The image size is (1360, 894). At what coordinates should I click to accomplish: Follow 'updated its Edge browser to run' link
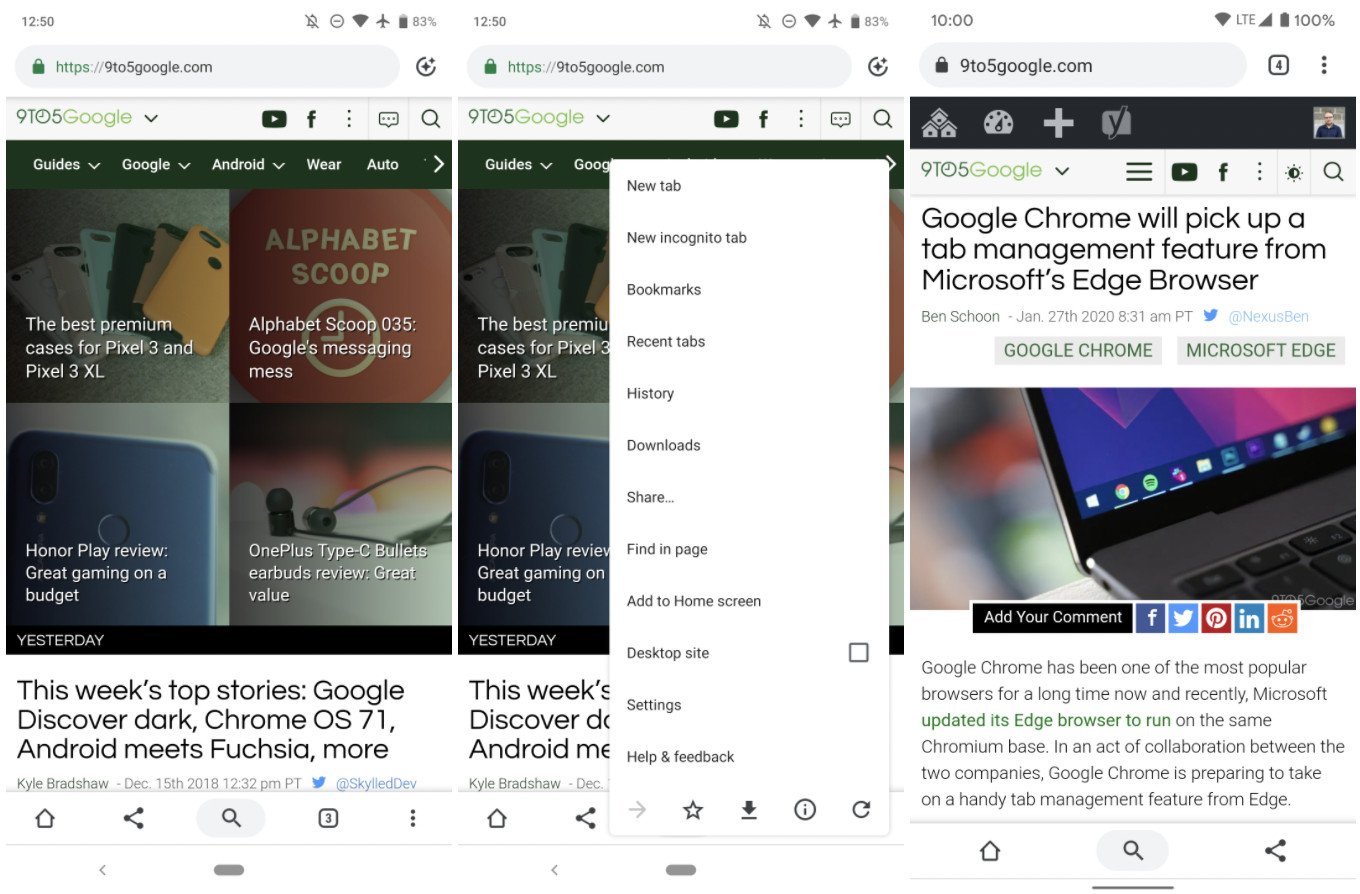click(x=1046, y=720)
